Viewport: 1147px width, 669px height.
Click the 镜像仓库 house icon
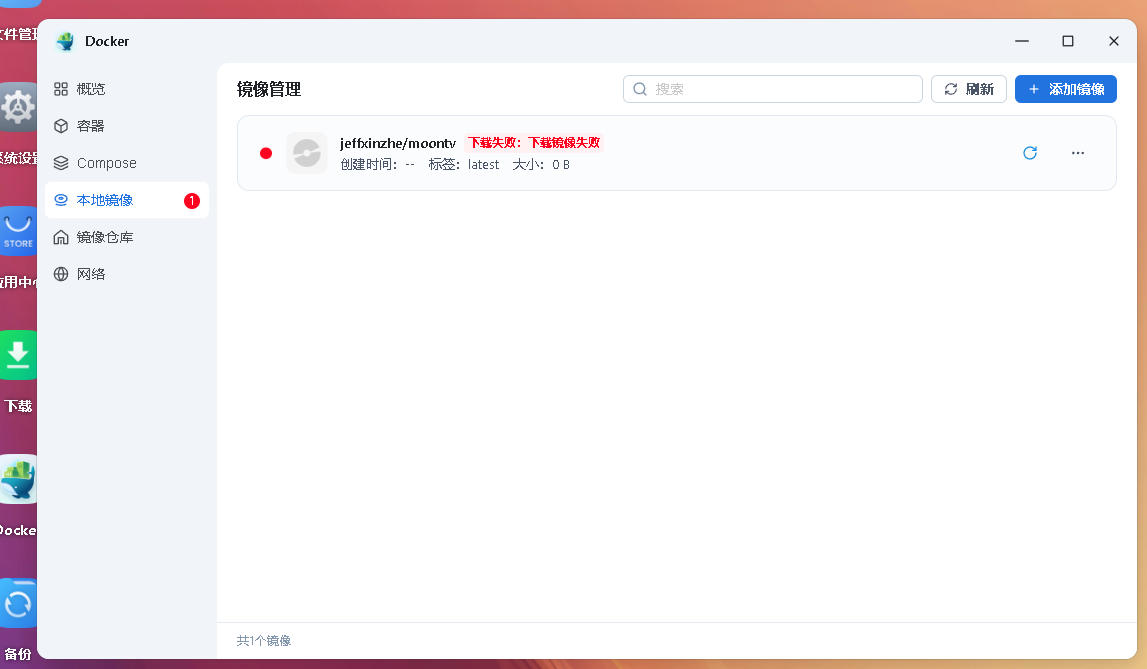(61, 237)
